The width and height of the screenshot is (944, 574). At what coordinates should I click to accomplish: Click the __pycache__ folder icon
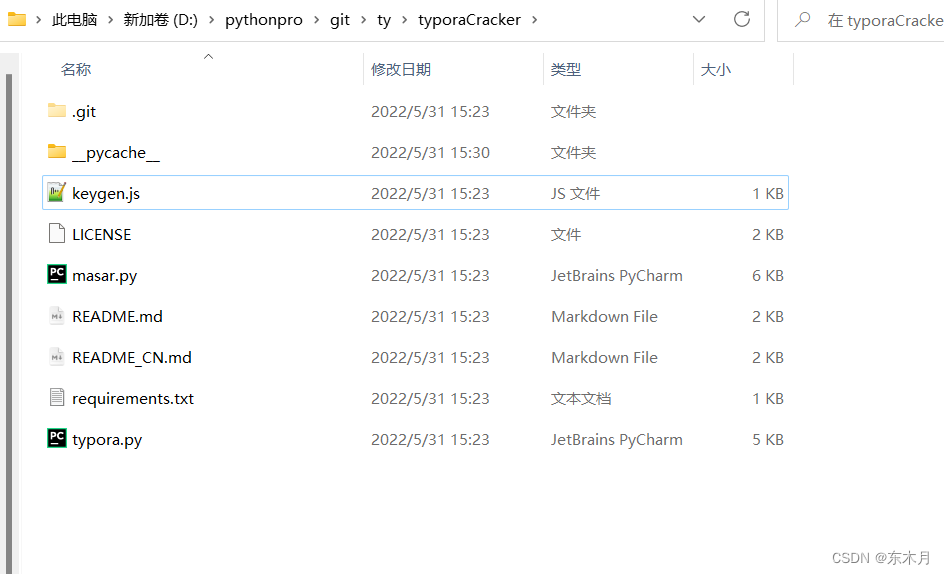[57, 151]
